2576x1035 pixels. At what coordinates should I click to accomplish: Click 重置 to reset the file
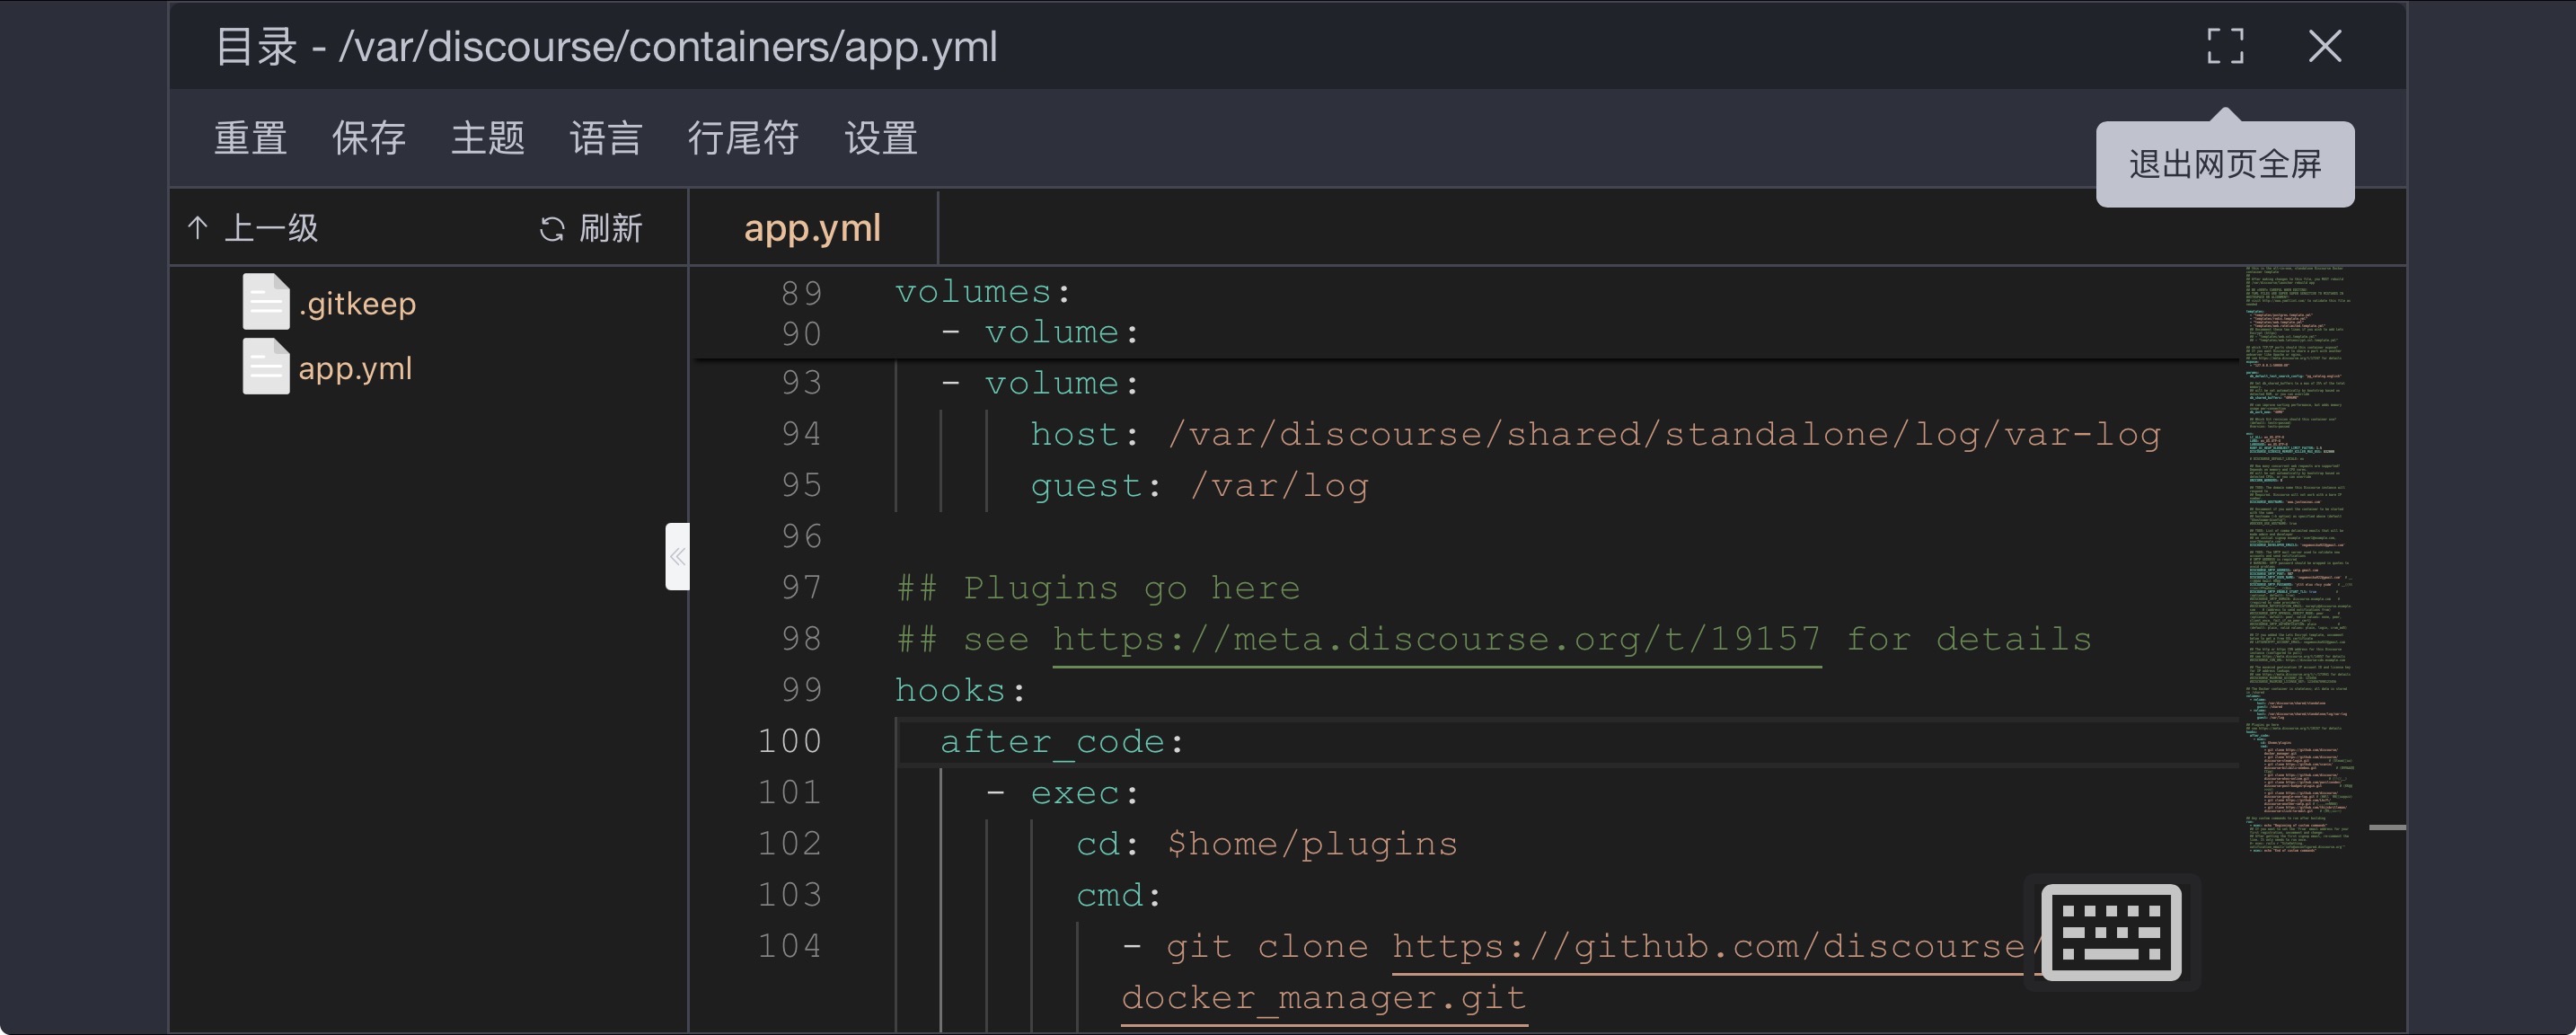click(251, 138)
